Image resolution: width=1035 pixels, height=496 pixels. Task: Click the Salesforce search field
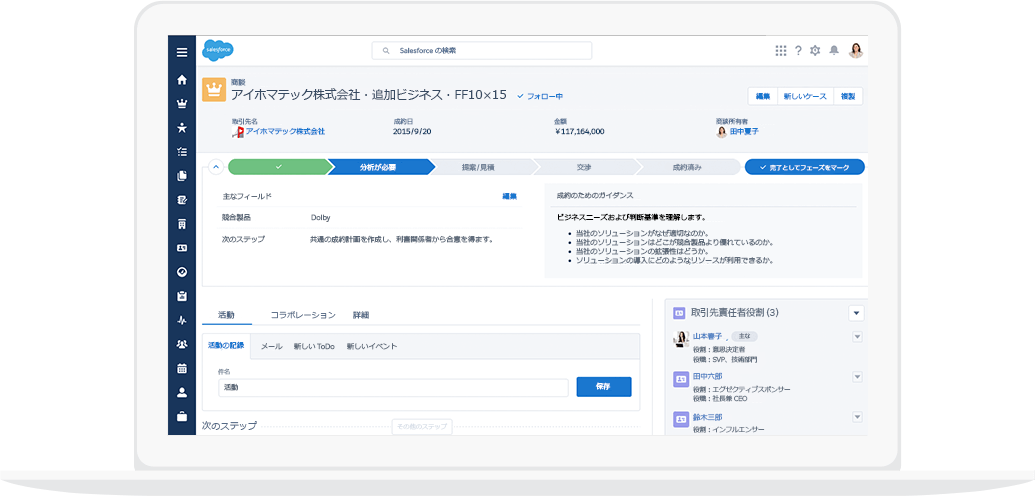pos(482,51)
